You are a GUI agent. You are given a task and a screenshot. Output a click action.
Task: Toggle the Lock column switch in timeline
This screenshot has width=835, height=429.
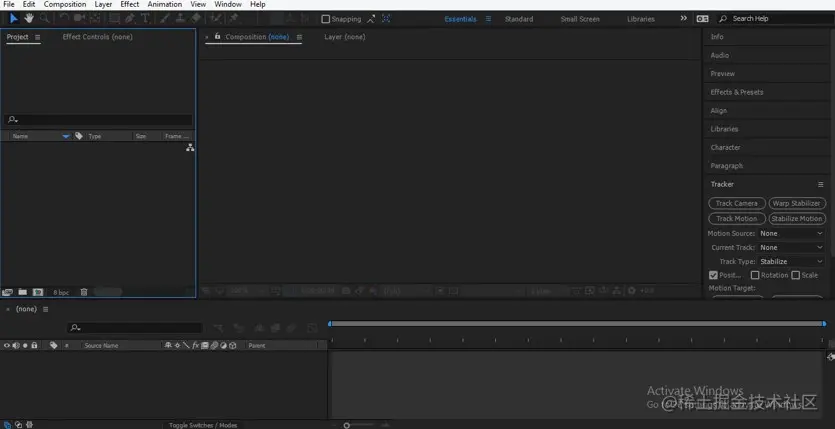pos(34,345)
